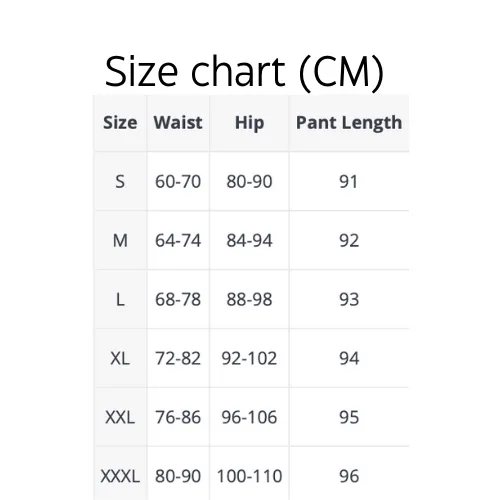Select the waist value 60-70
This screenshot has height=500, width=500.
point(178,182)
